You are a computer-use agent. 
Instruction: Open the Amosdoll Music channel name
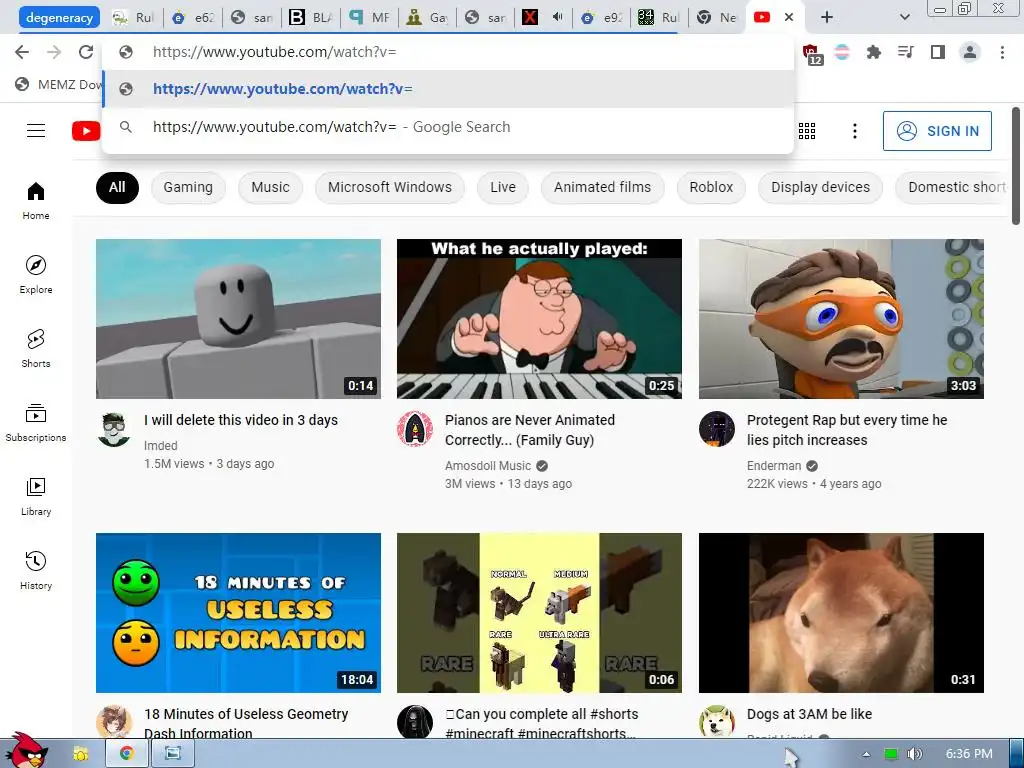[x=488, y=466]
